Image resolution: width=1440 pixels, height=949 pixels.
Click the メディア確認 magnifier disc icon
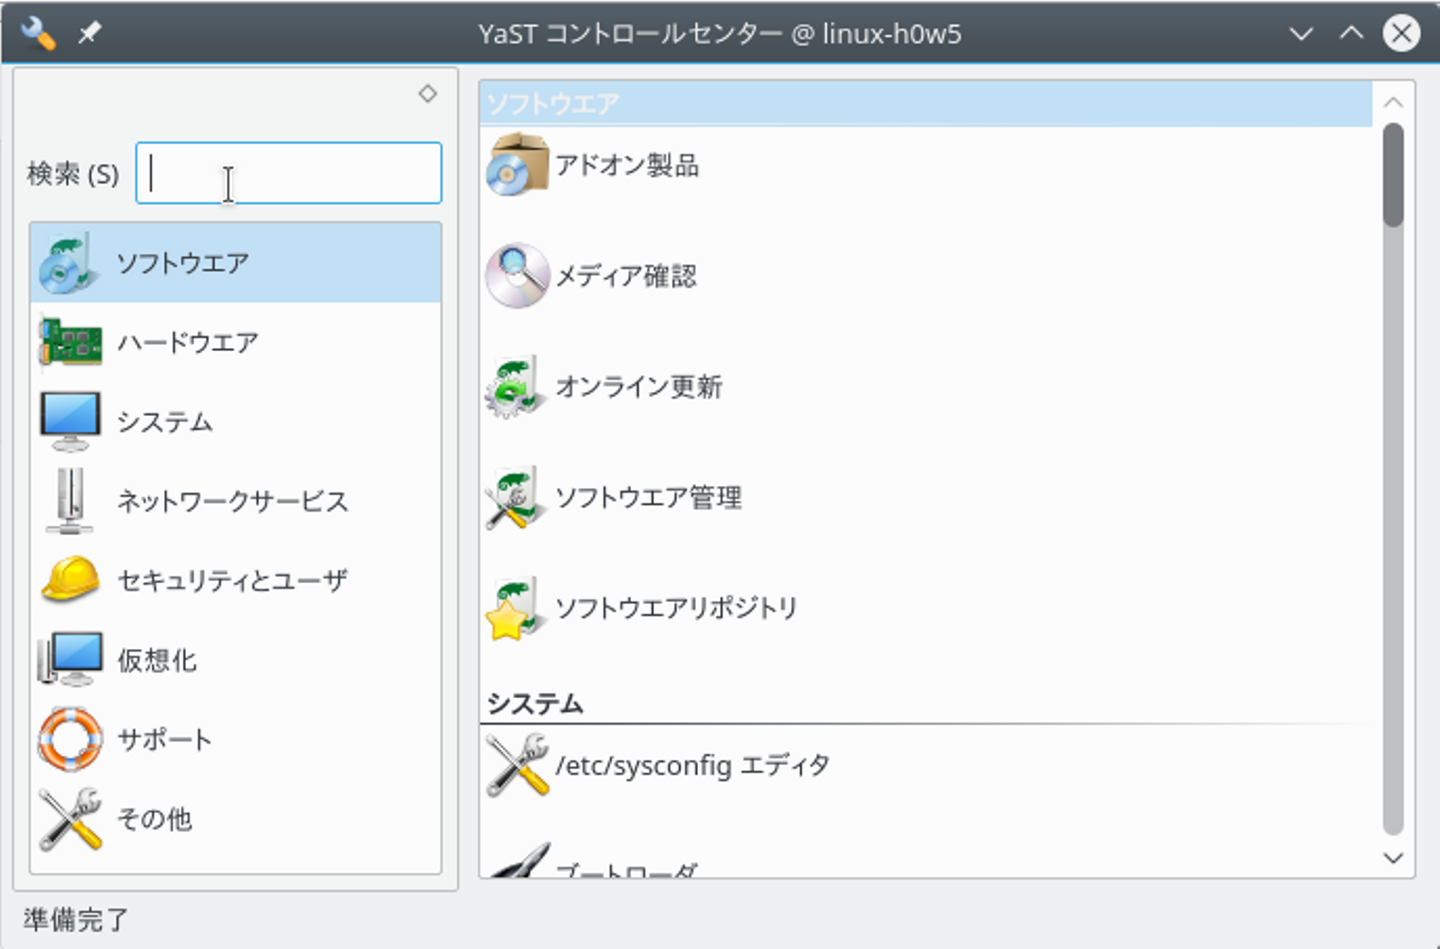(517, 276)
